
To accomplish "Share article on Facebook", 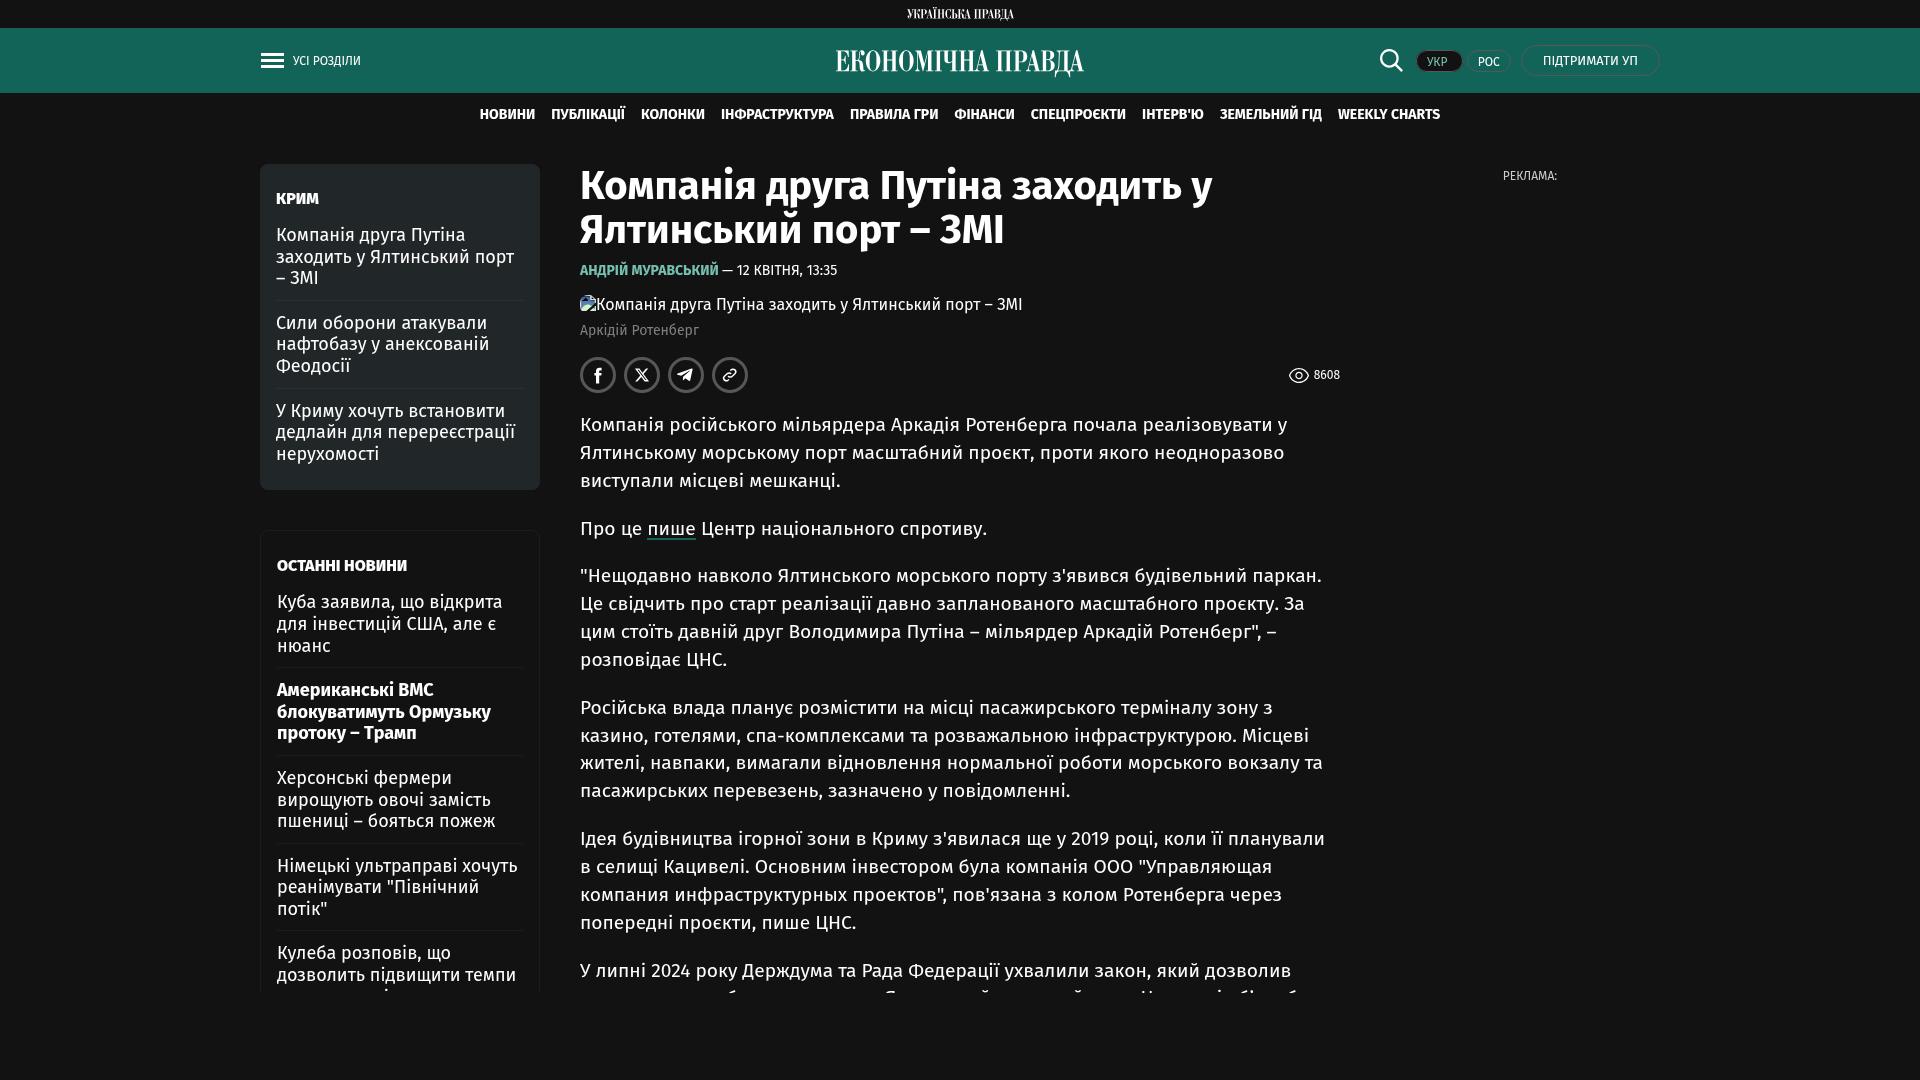I will 598,375.
